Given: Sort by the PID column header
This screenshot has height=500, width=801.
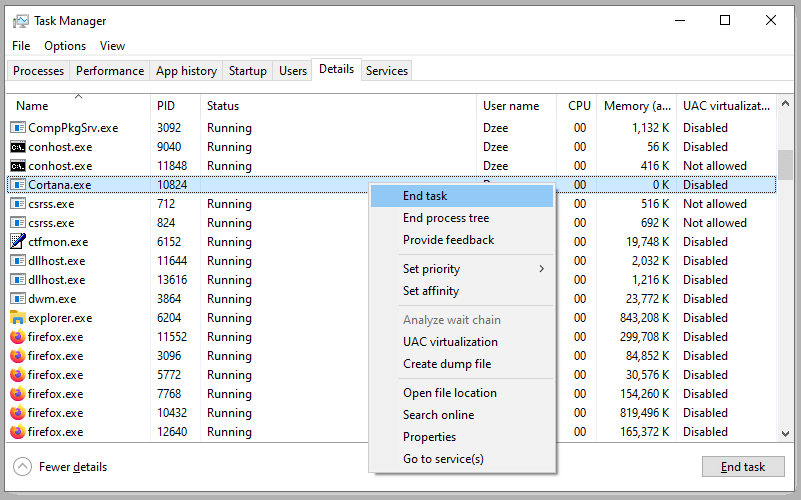Looking at the screenshot, I should point(166,106).
